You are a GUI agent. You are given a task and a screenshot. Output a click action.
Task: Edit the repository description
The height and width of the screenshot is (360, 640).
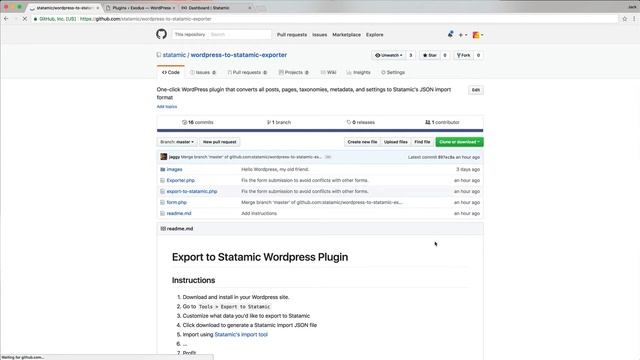click(476, 90)
